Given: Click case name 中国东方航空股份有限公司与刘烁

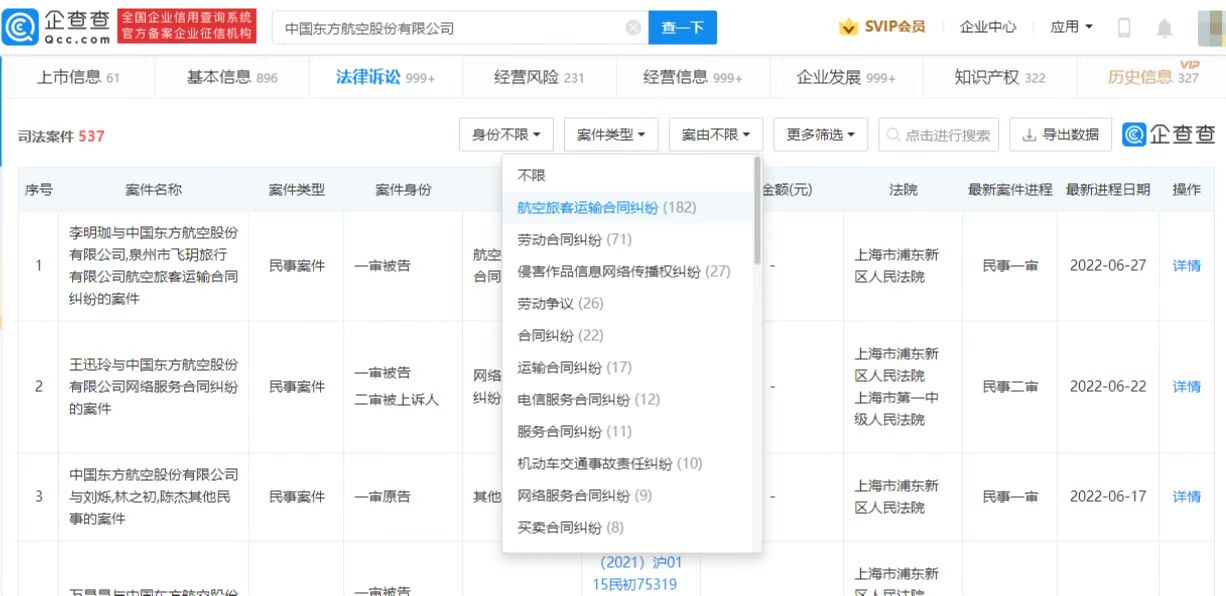Looking at the screenshot, I should [153, 497].
